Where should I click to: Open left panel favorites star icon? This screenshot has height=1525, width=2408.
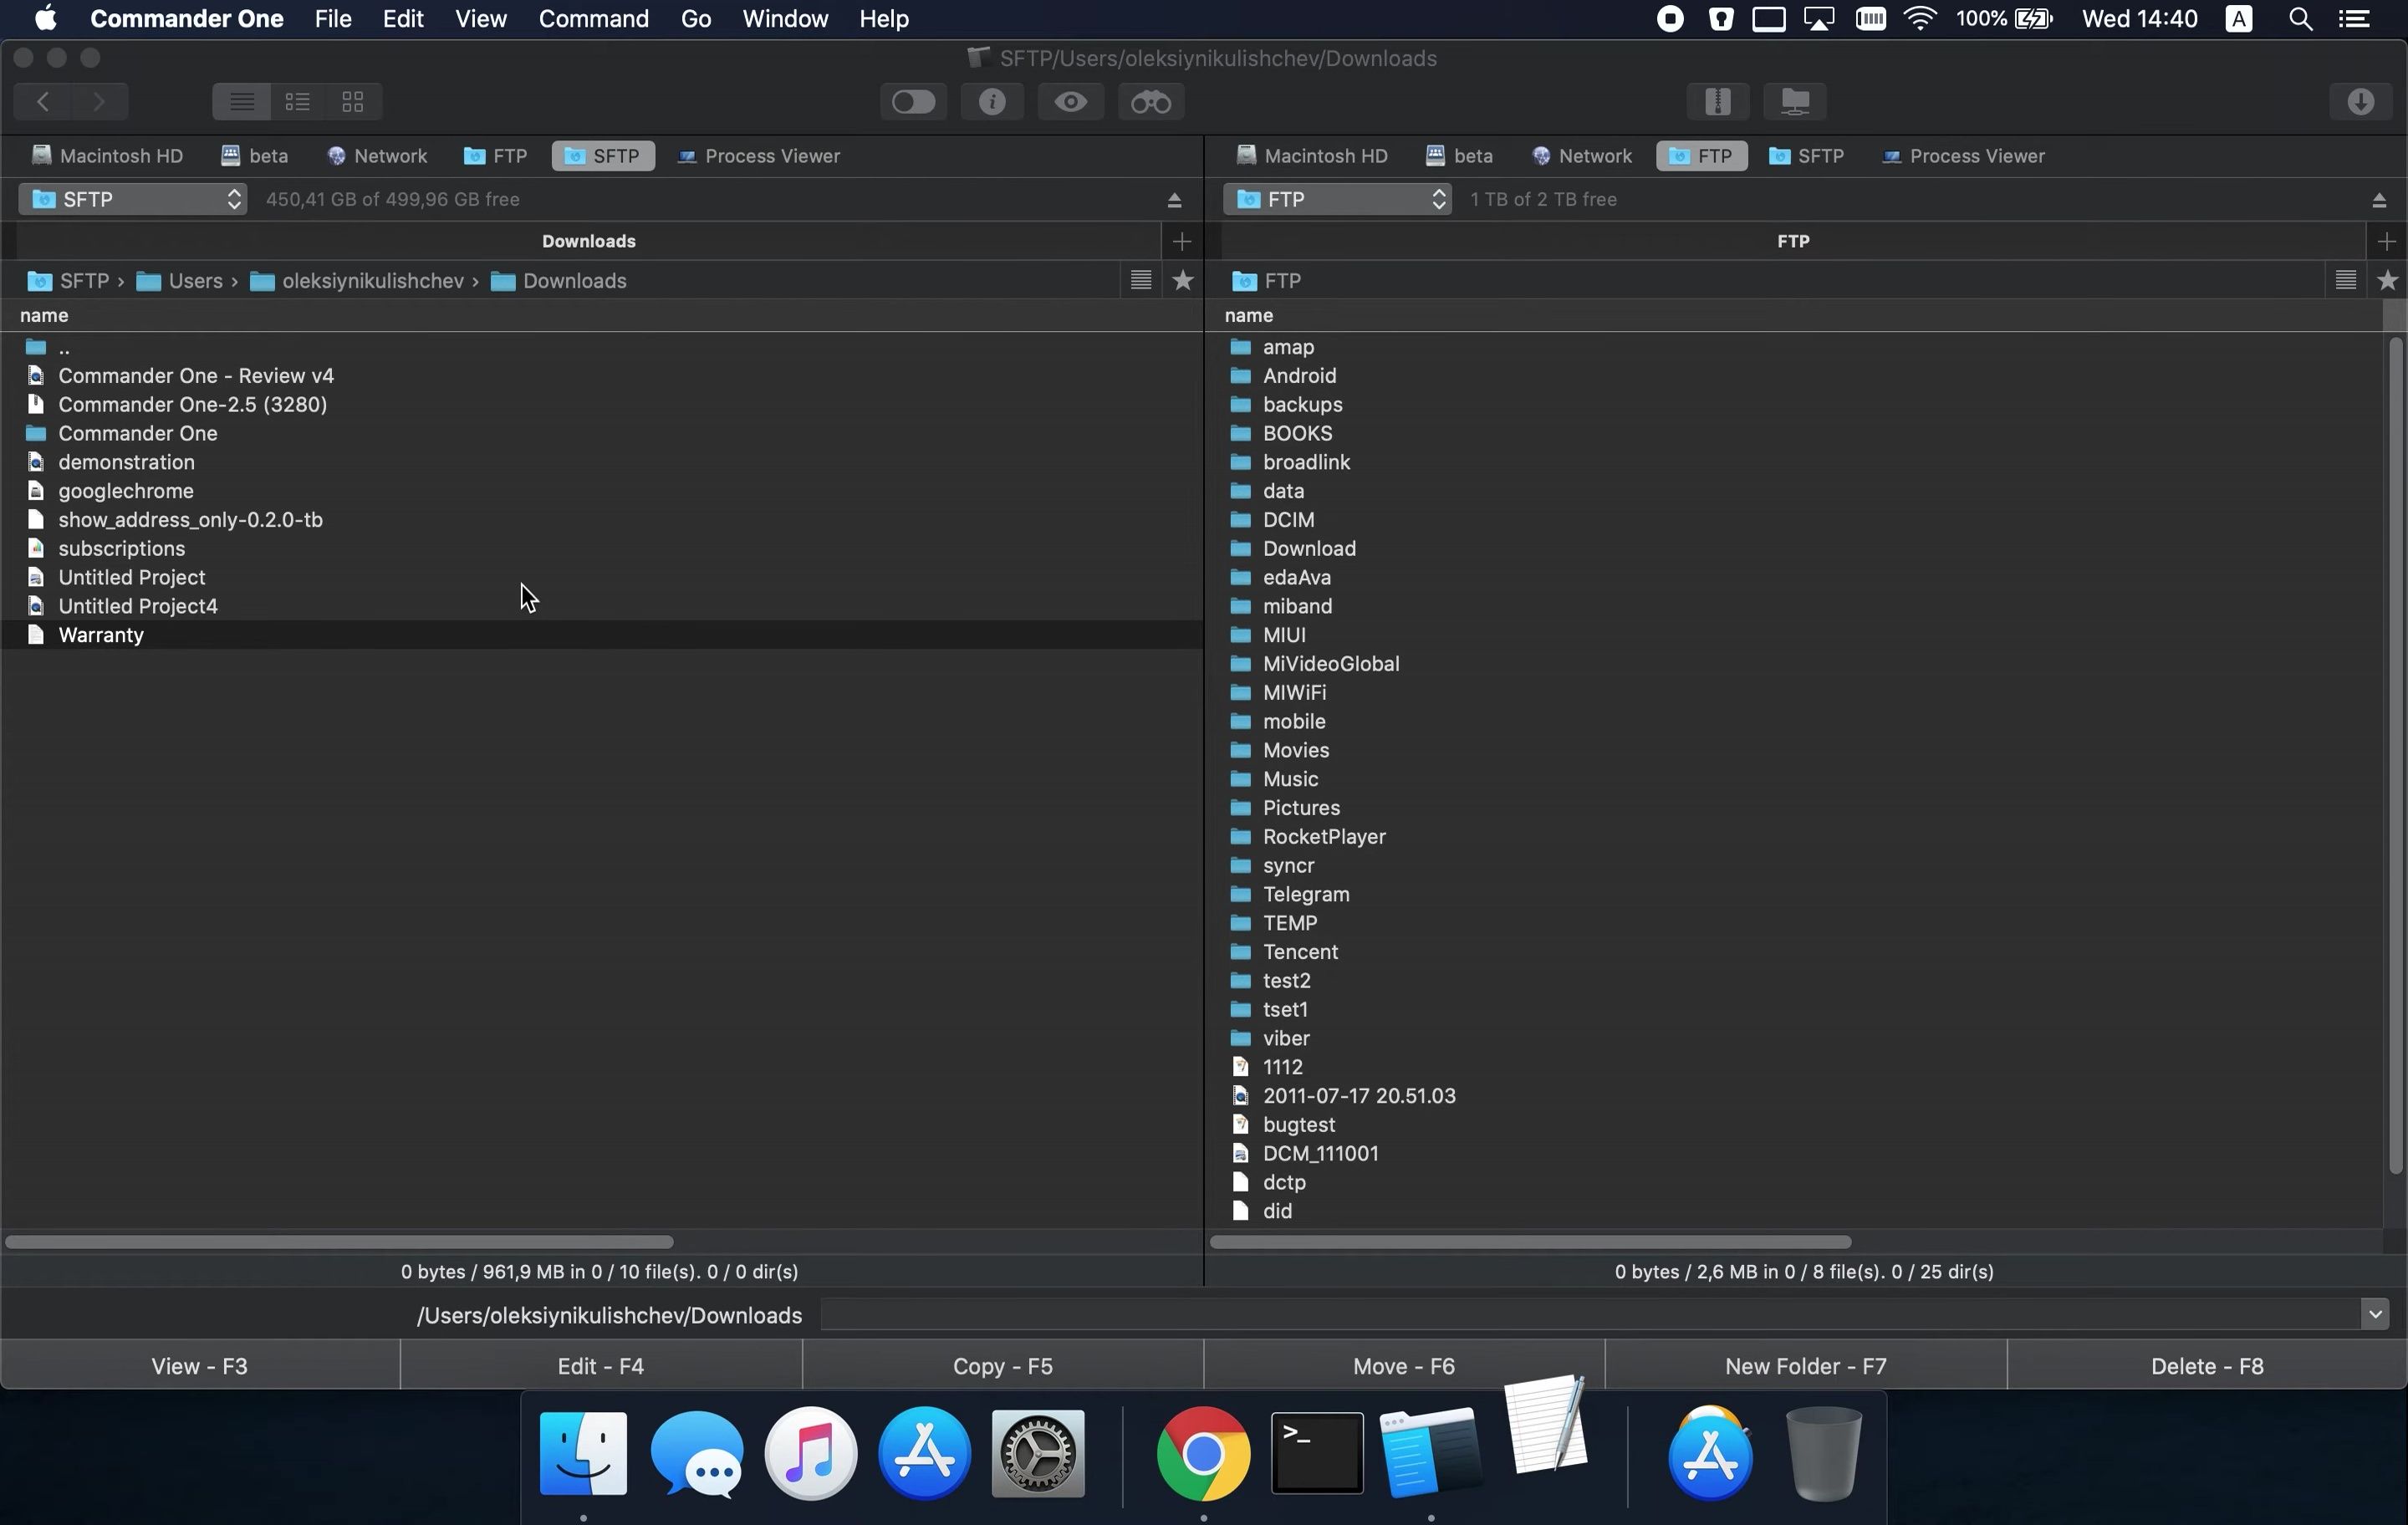[1183, 280]
